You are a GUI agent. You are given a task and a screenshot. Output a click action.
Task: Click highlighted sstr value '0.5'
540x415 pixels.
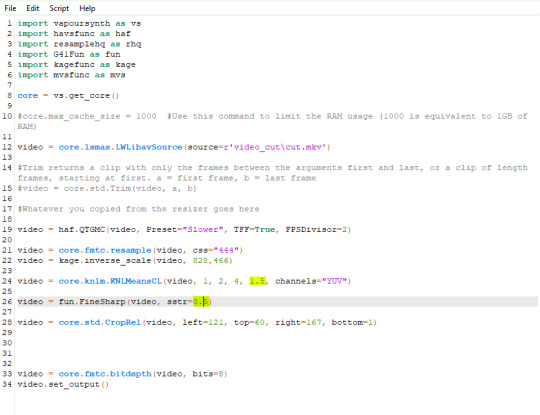[x=201, y=302]
